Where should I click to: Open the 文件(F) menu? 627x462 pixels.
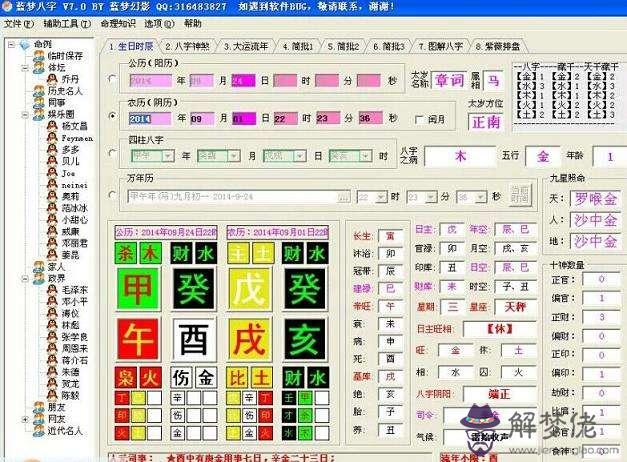[x=19, y=24]
